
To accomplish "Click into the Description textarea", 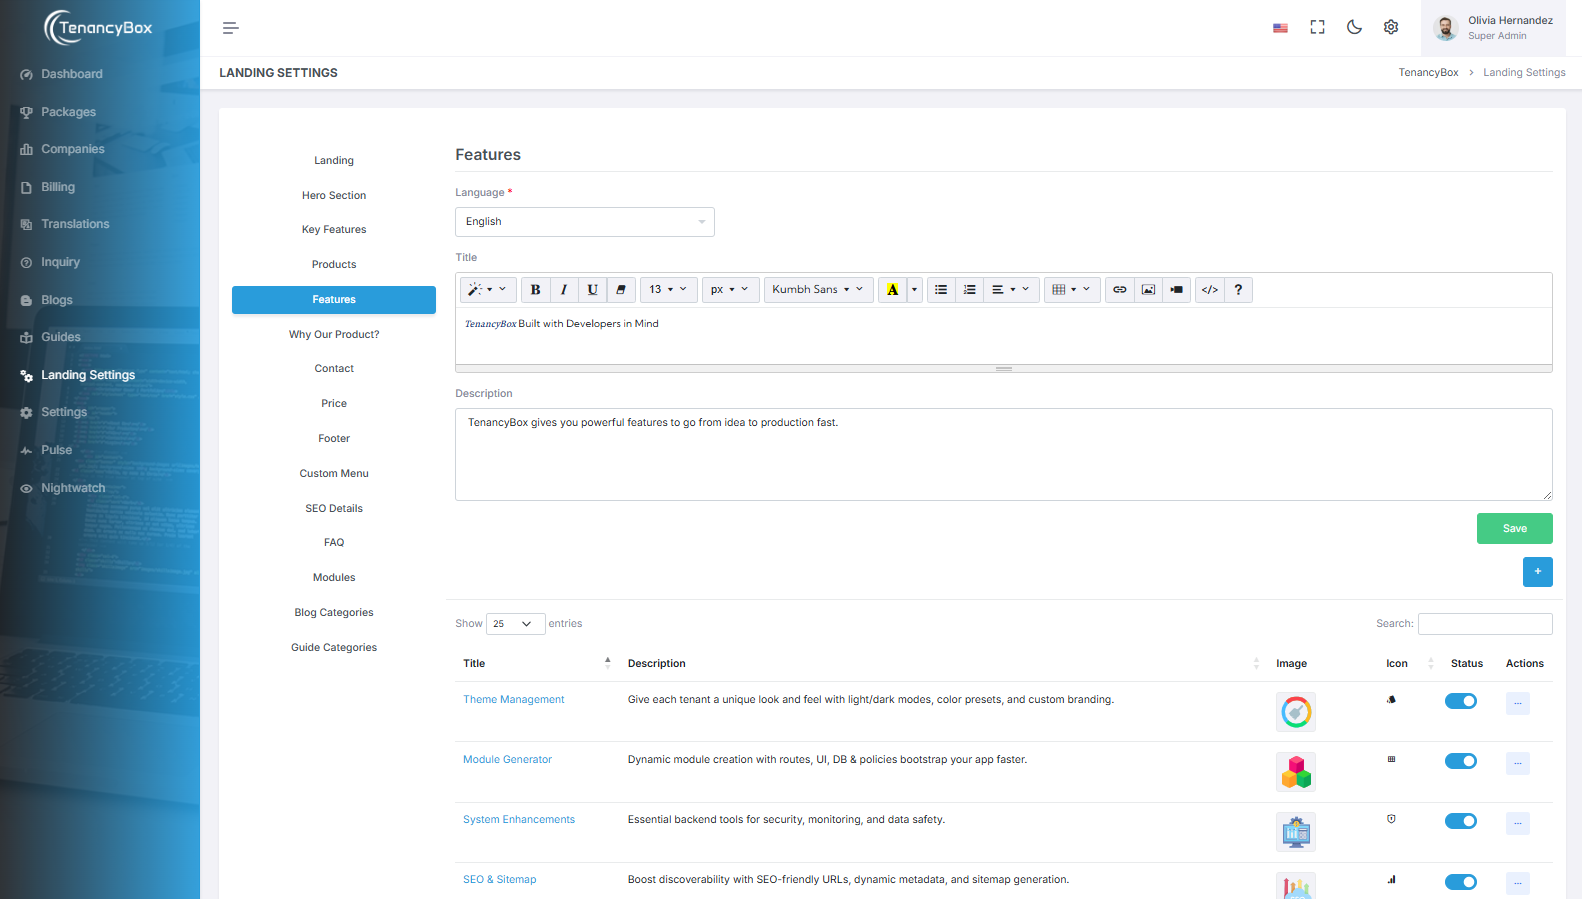I will [1004, 454].
